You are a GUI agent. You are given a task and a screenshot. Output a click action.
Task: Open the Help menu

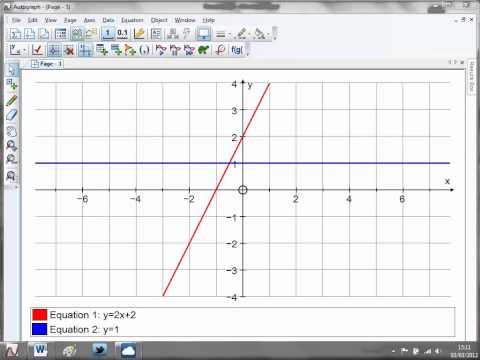pyautogui.click(x=208, y=20)
